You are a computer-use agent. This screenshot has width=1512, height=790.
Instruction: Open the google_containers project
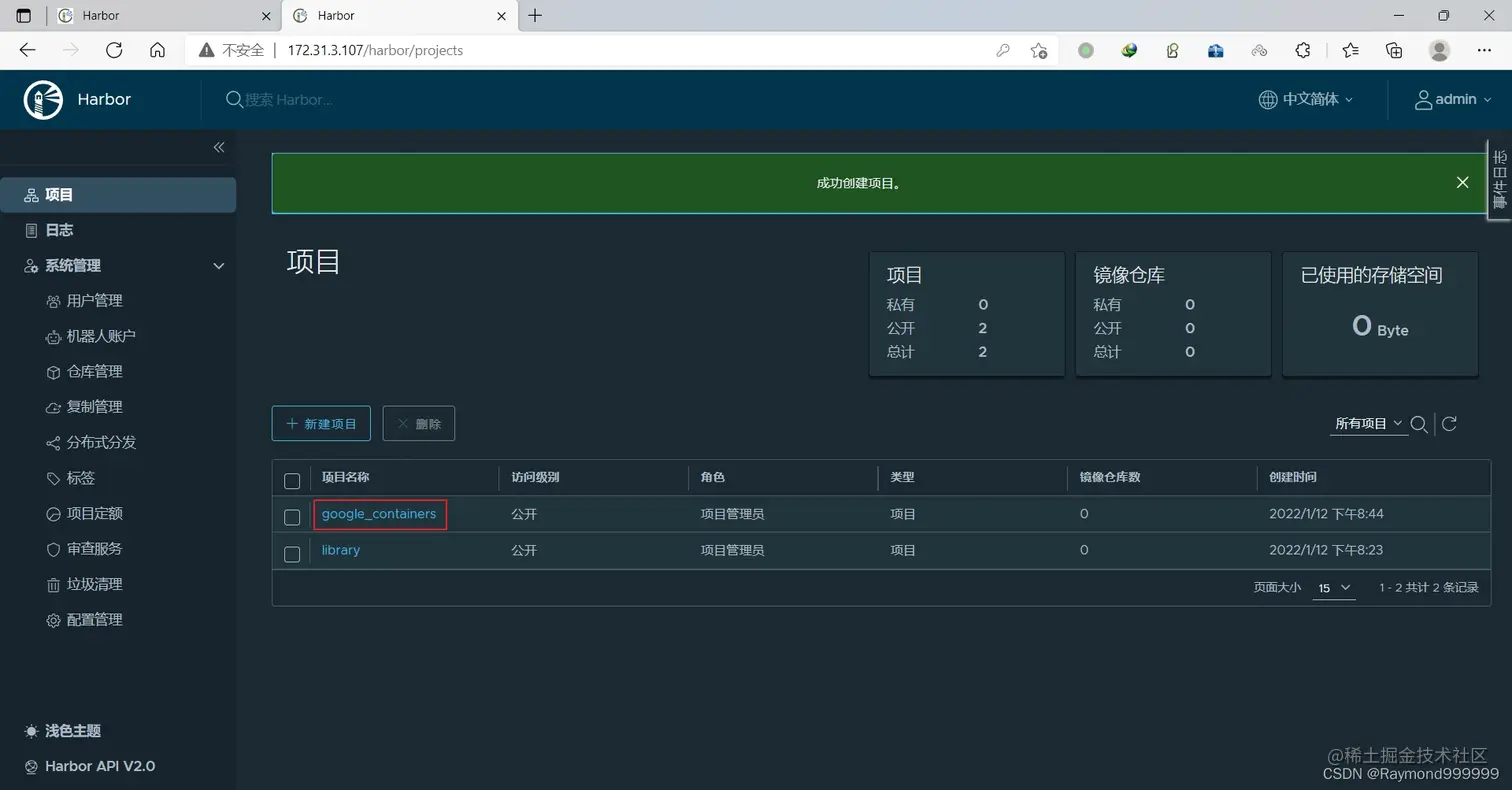coord(379,514)
